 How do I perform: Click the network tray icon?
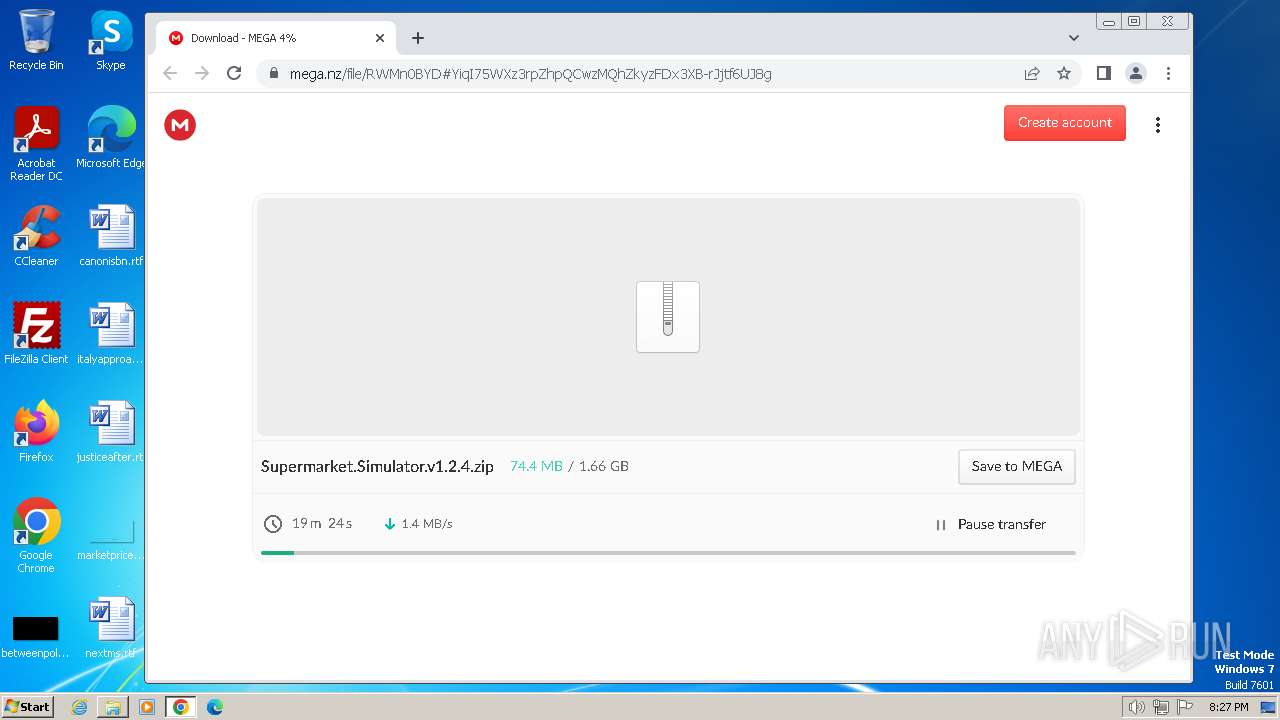[1161, 707]
